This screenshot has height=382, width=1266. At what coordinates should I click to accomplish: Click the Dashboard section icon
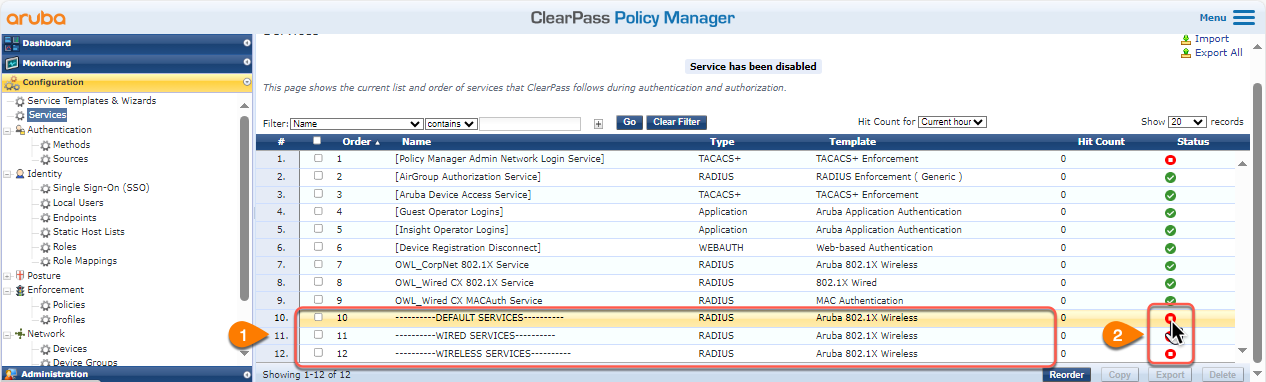tap(12, 43)
